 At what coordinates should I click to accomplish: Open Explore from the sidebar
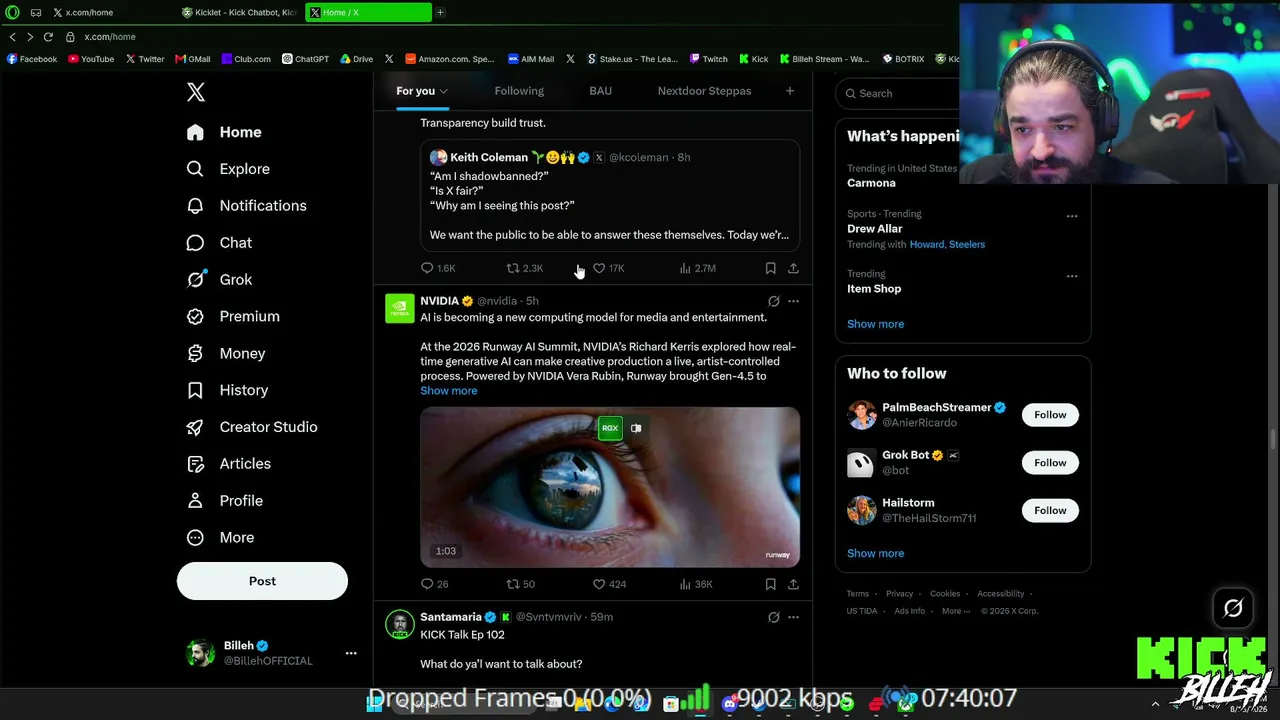[x=229, y=169]
